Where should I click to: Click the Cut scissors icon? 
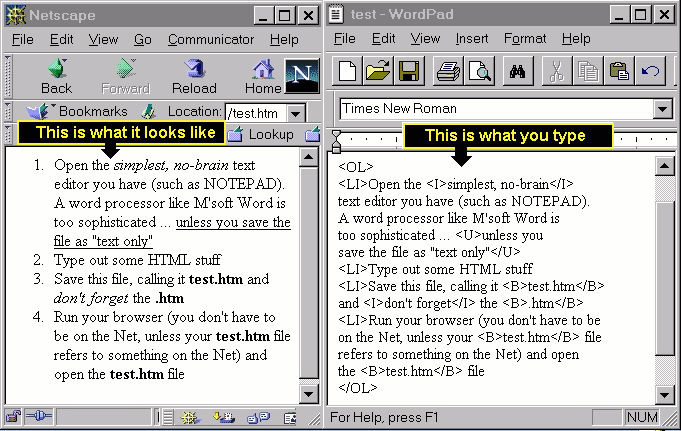557,70
